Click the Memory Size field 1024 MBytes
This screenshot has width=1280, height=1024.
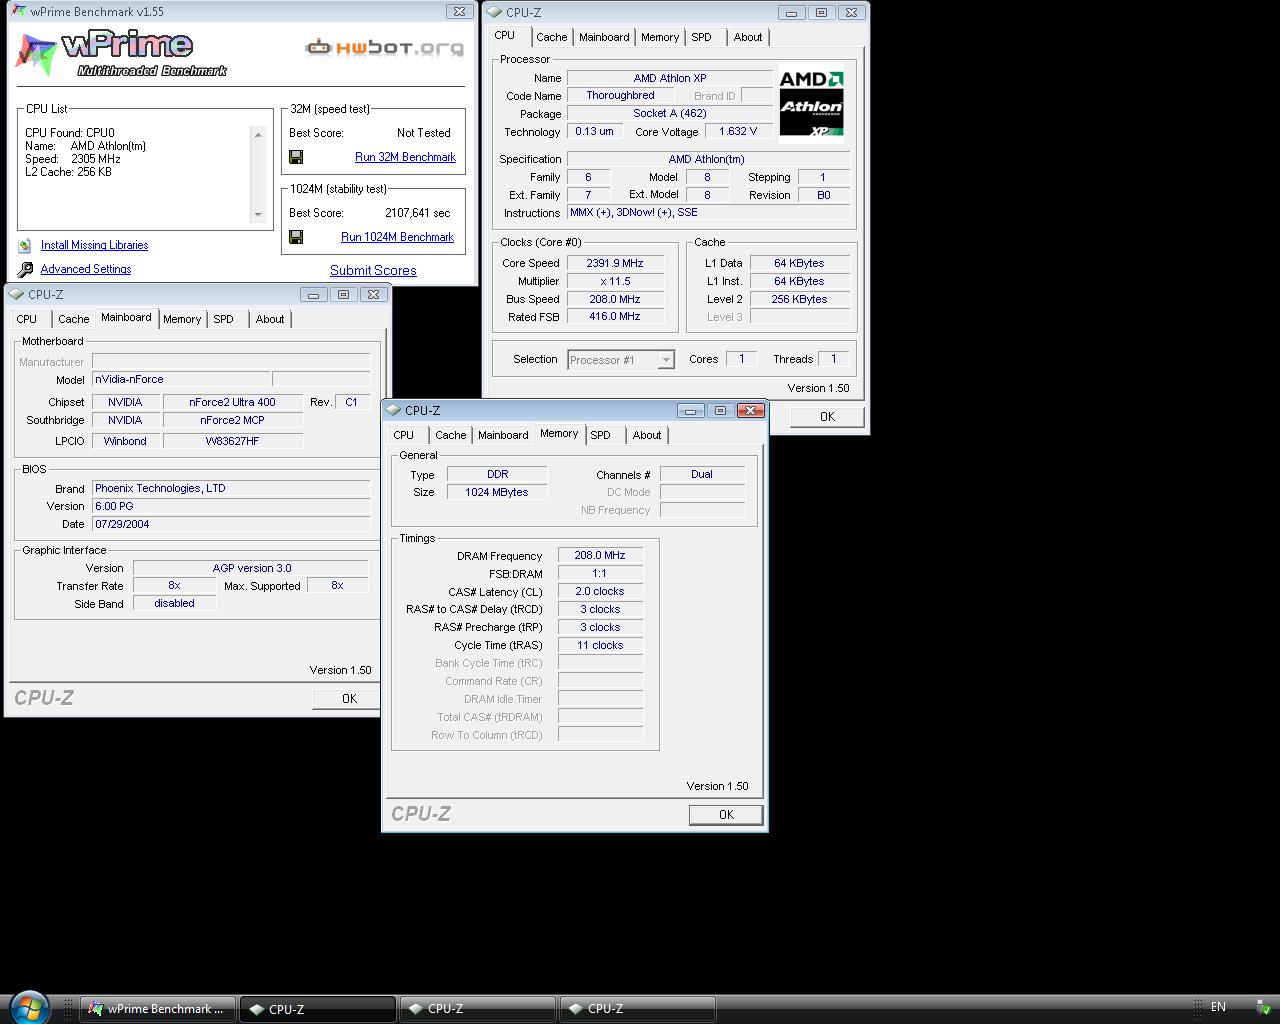(496, 492)
